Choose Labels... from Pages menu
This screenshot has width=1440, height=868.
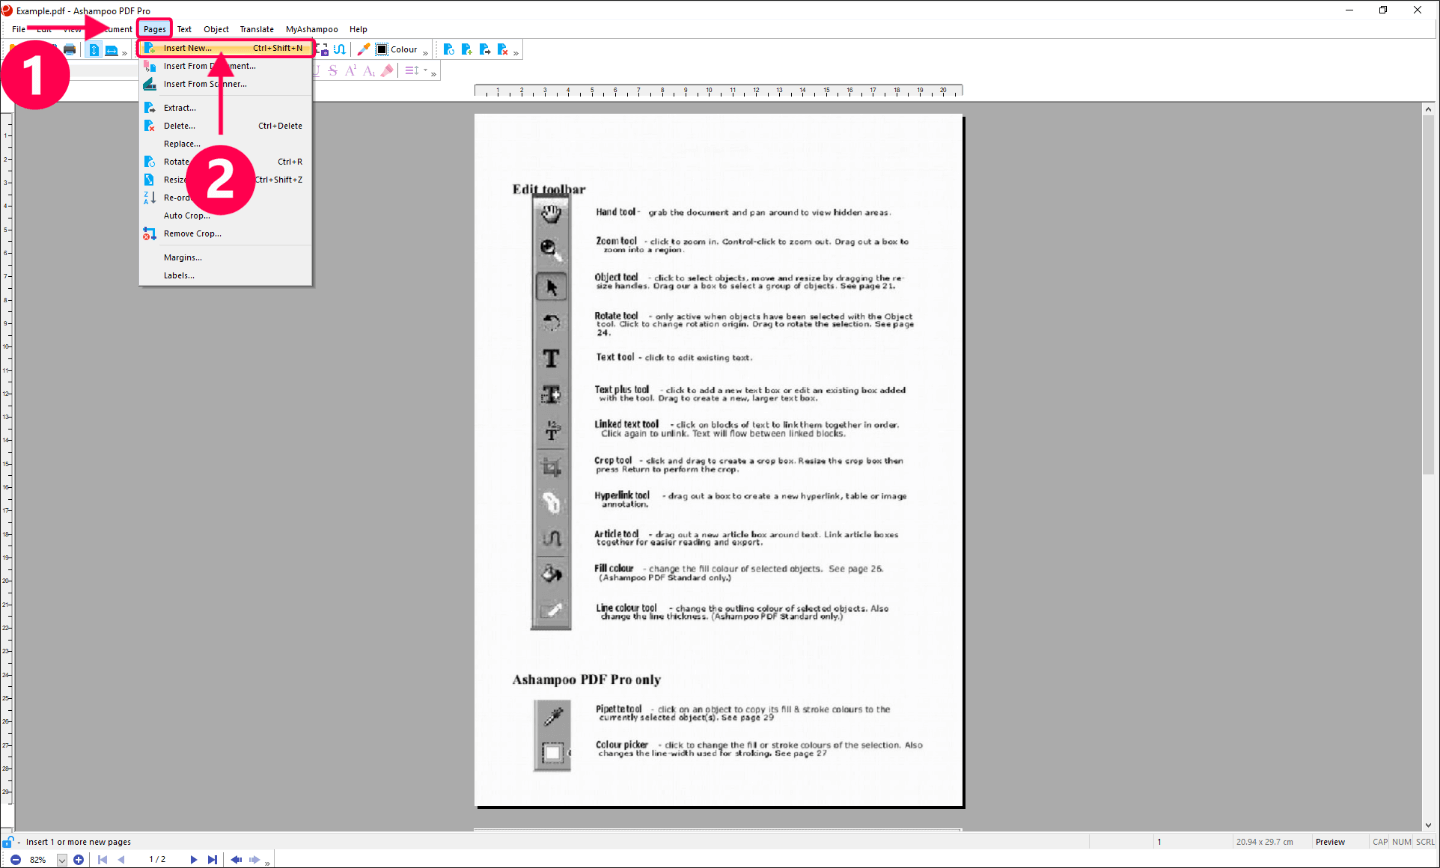[x=226, y=276]
